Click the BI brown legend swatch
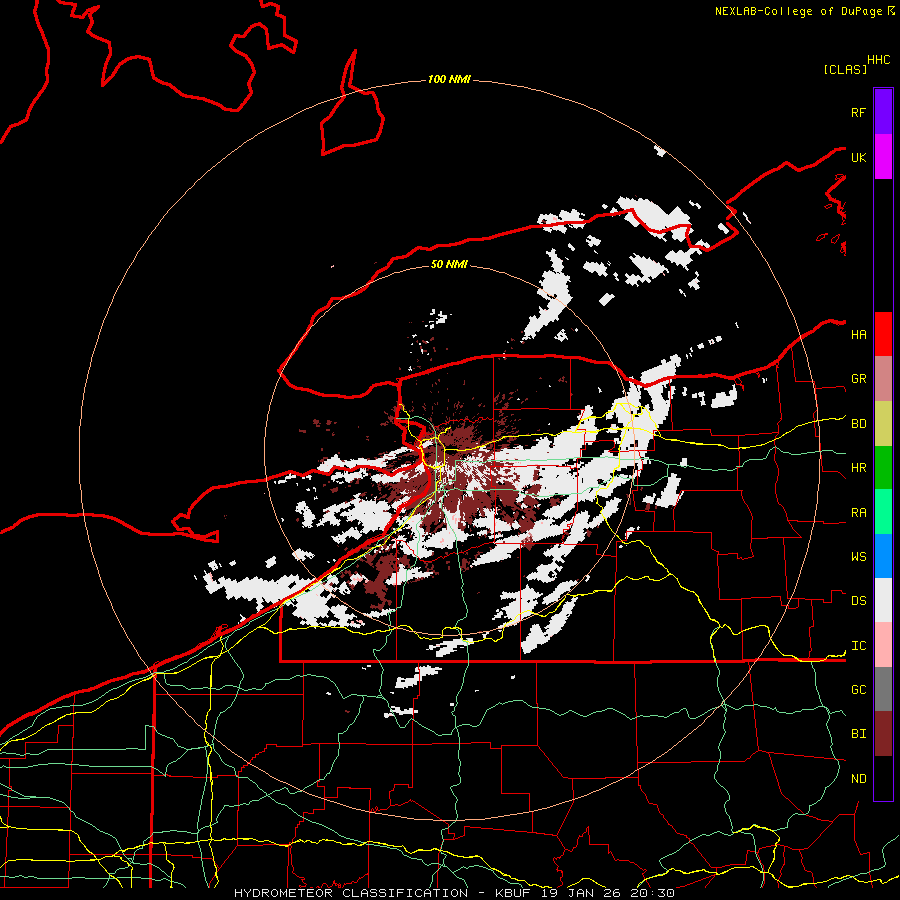Screen dimensions: 900x900 coord(883,734)
